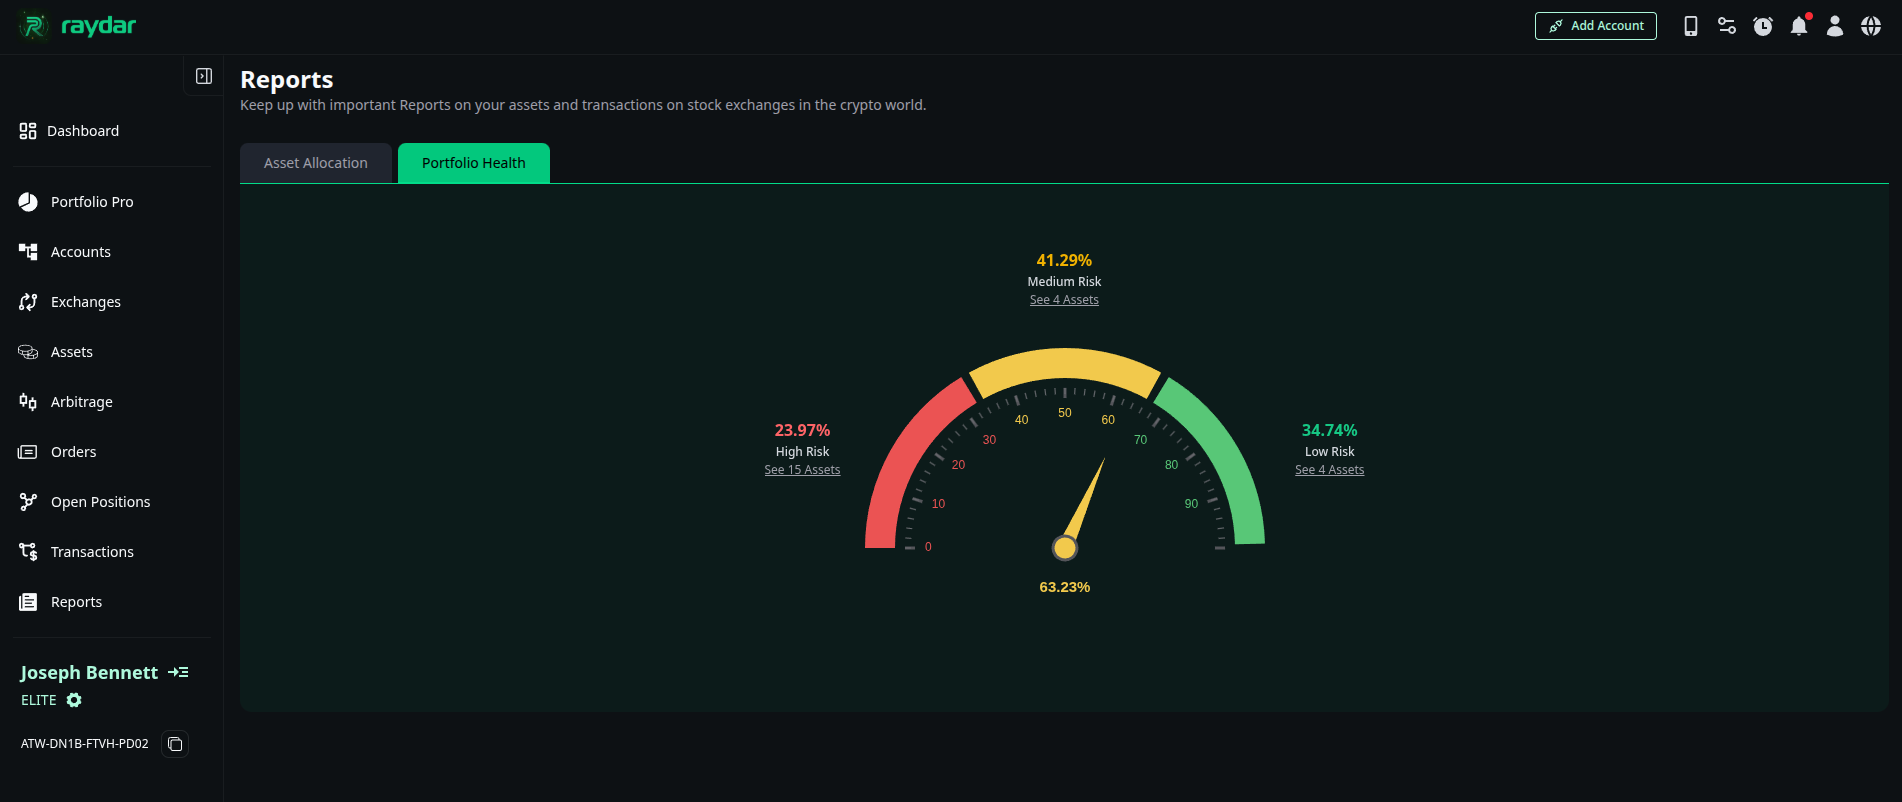Click the 41.29% Medium Risk value
Viewport: 1902px width, 802px height.
pos(1064,260)
